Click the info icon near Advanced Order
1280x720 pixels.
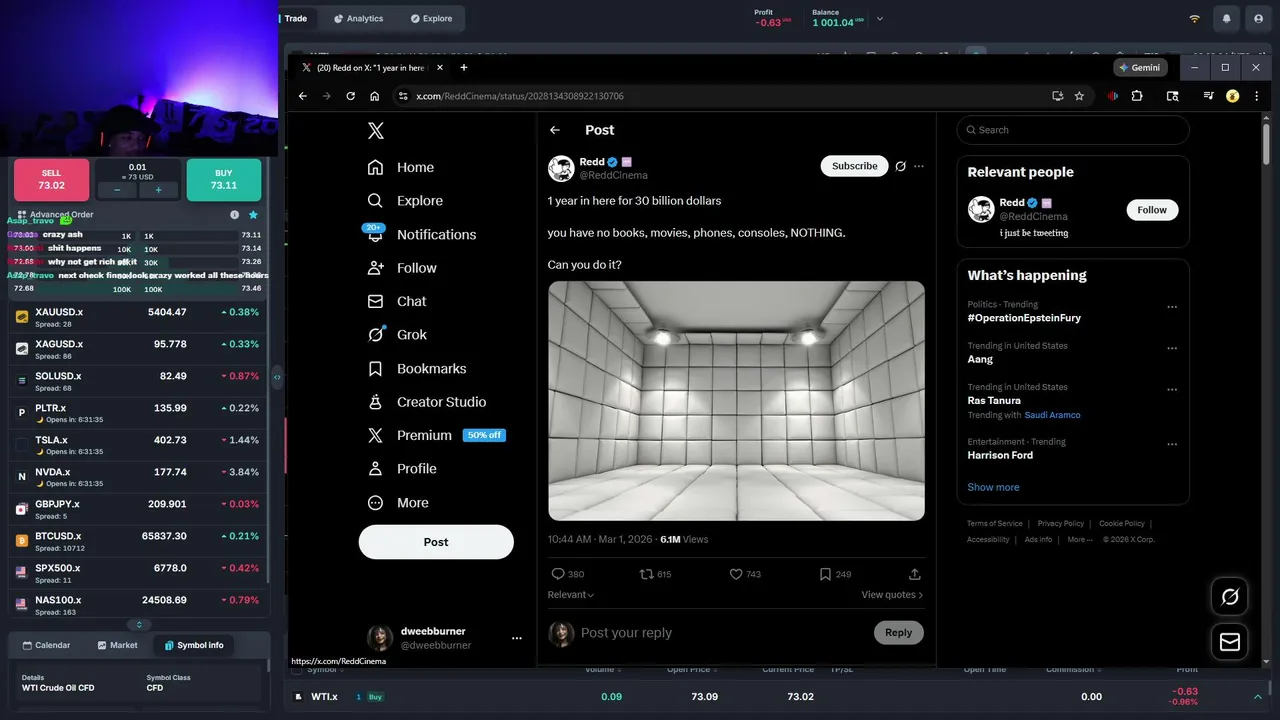234,215
